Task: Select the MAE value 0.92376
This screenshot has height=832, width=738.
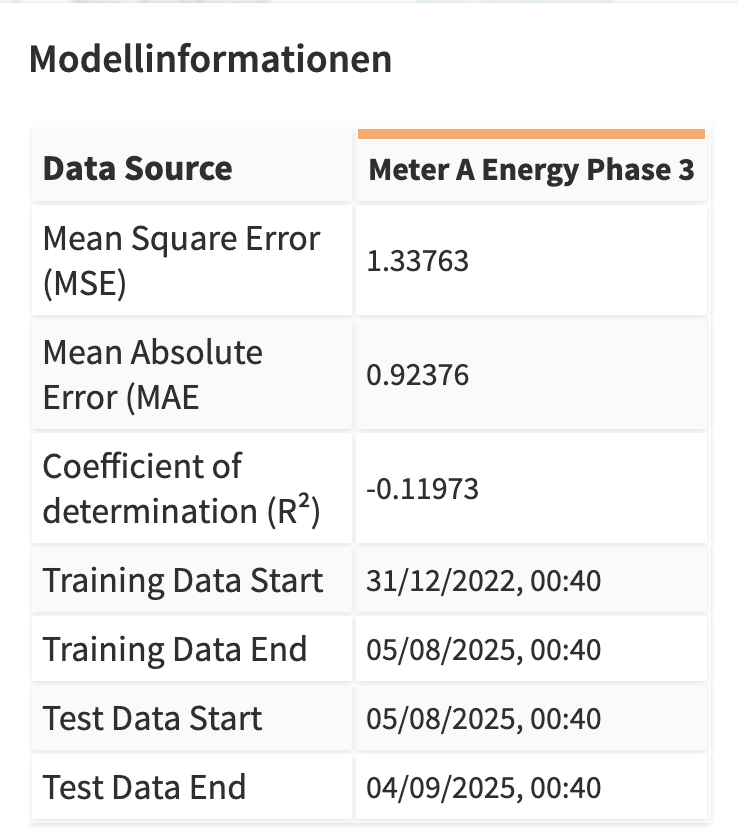Action: click(418, 375)
